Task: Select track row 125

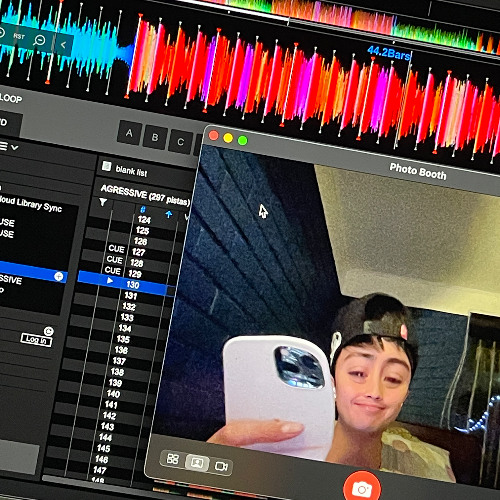Action: pyautogui.click(x=142, y=230)
